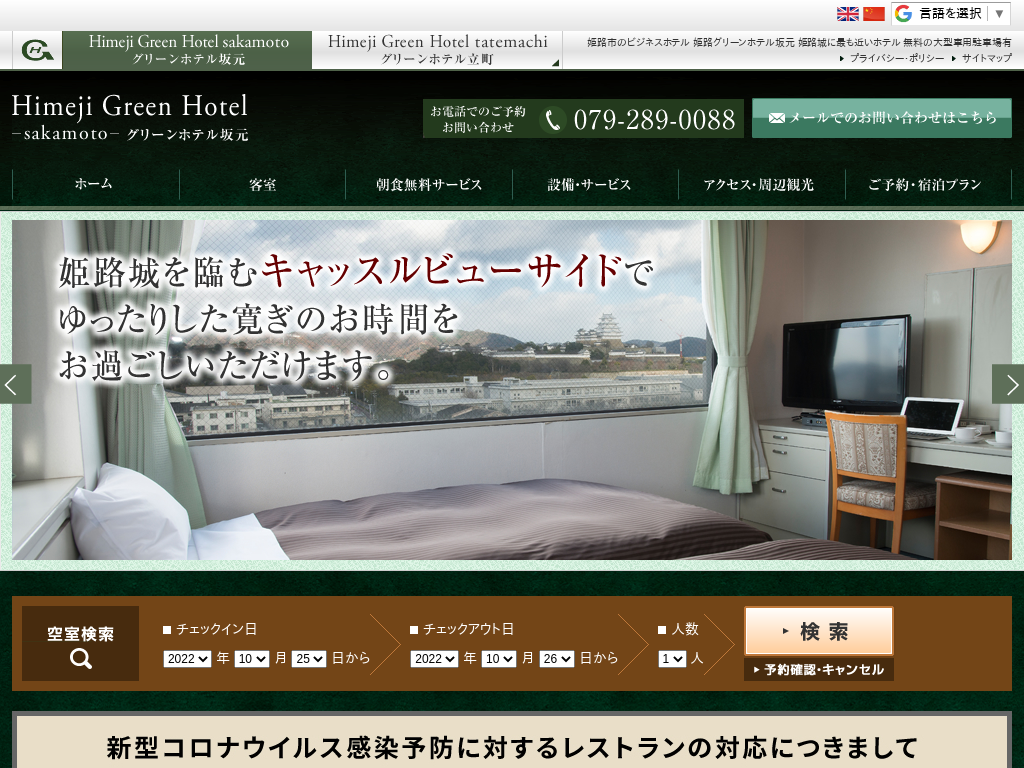Select check-out year dropdown
1024x768 pixels.
tap(434, 659)
